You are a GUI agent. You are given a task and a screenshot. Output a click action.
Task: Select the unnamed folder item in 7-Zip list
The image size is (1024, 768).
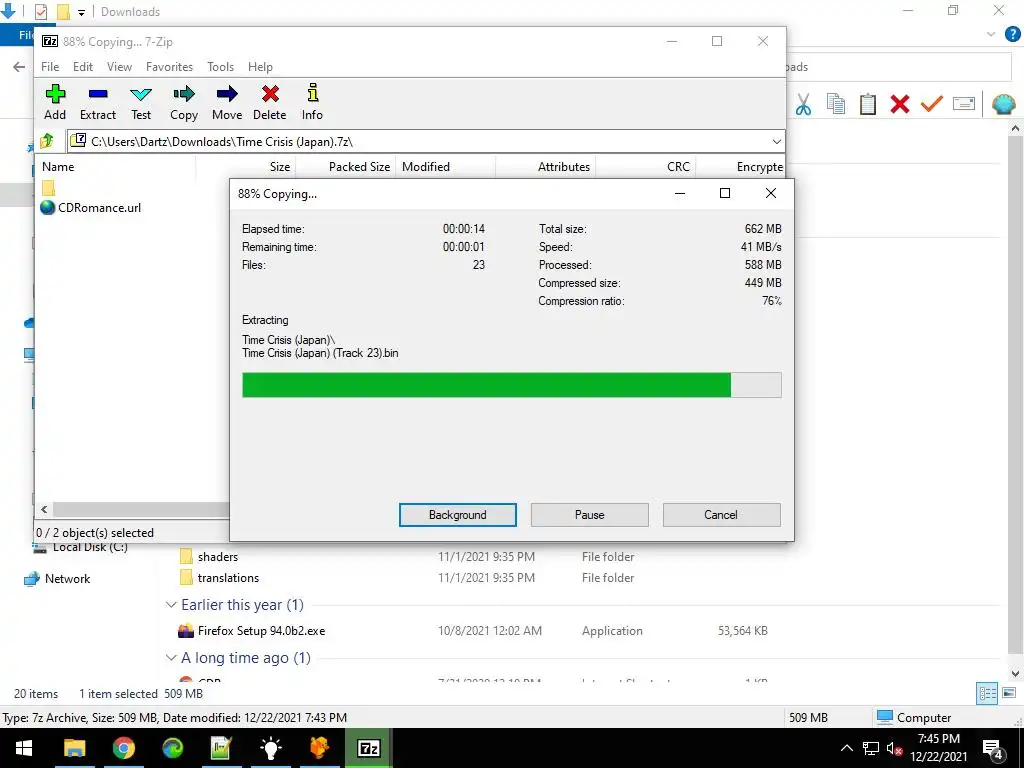[x=48, y=189]
